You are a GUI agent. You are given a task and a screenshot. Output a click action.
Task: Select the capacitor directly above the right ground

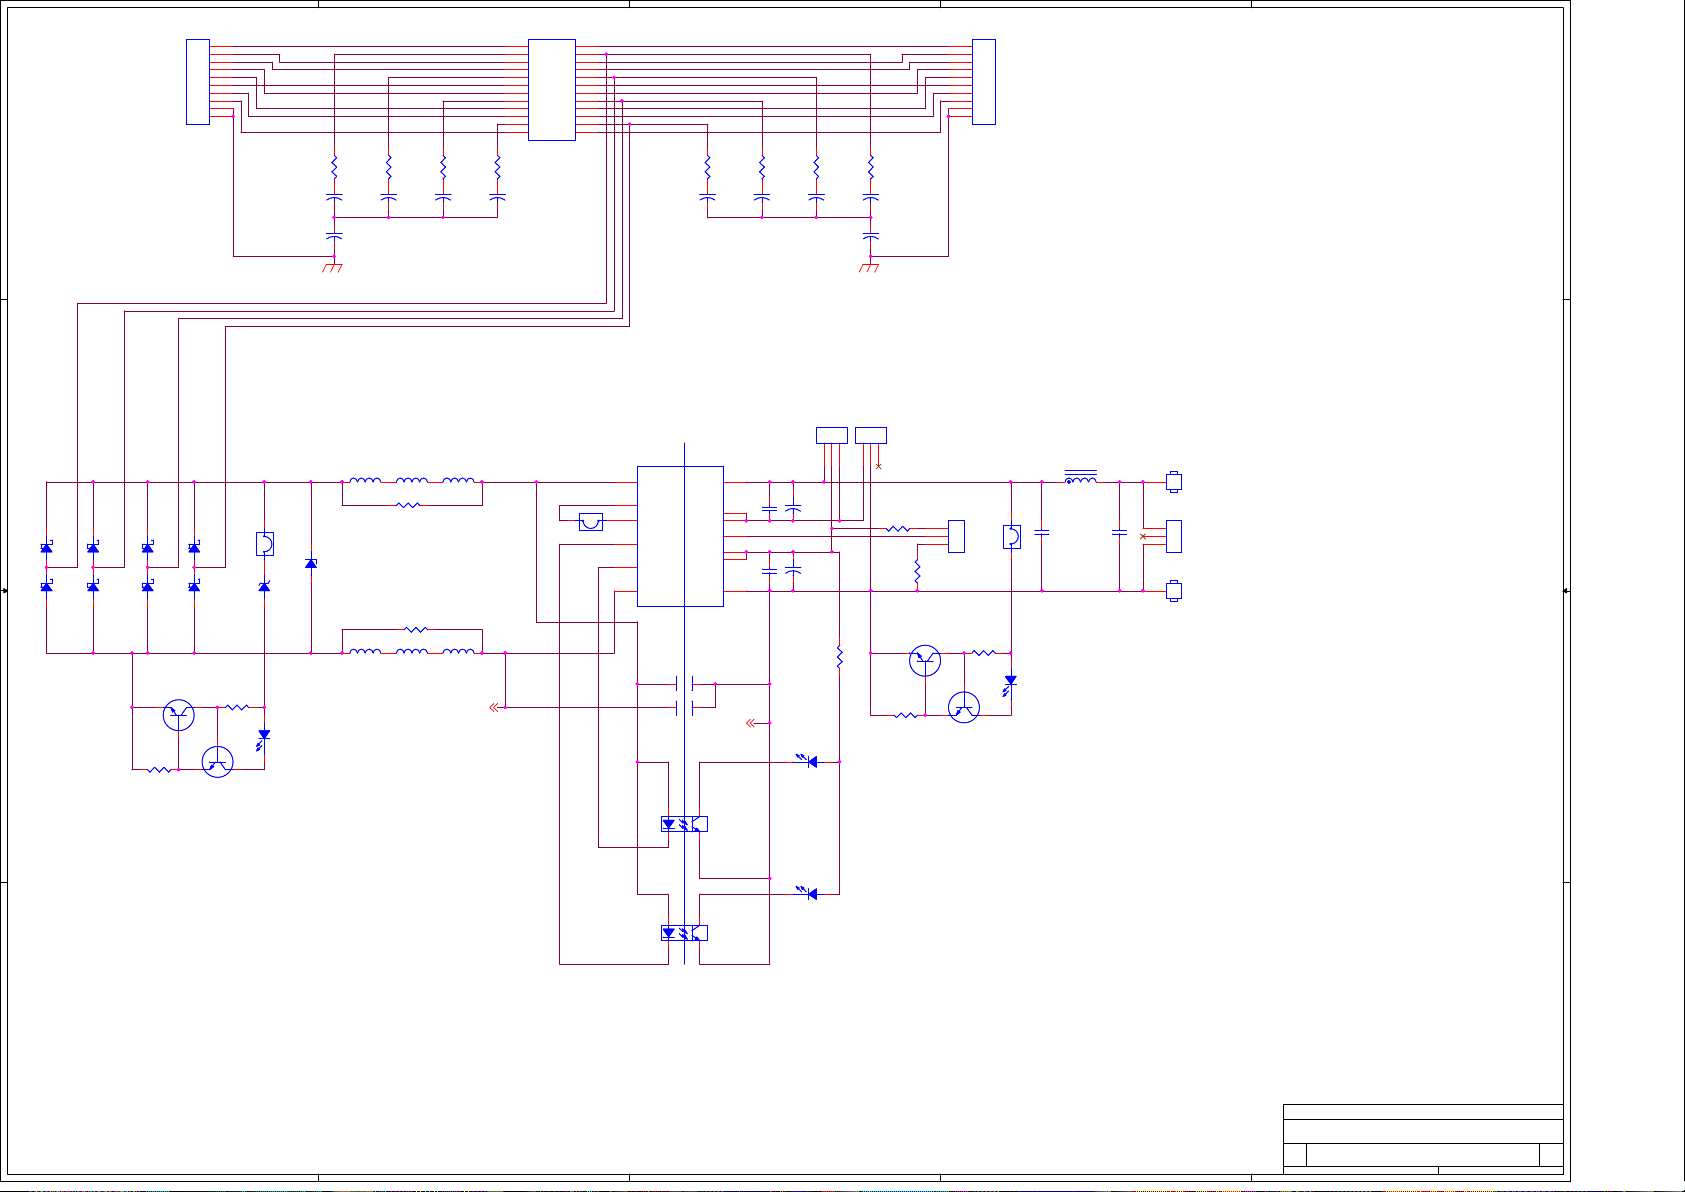click(x=870, y=237)
